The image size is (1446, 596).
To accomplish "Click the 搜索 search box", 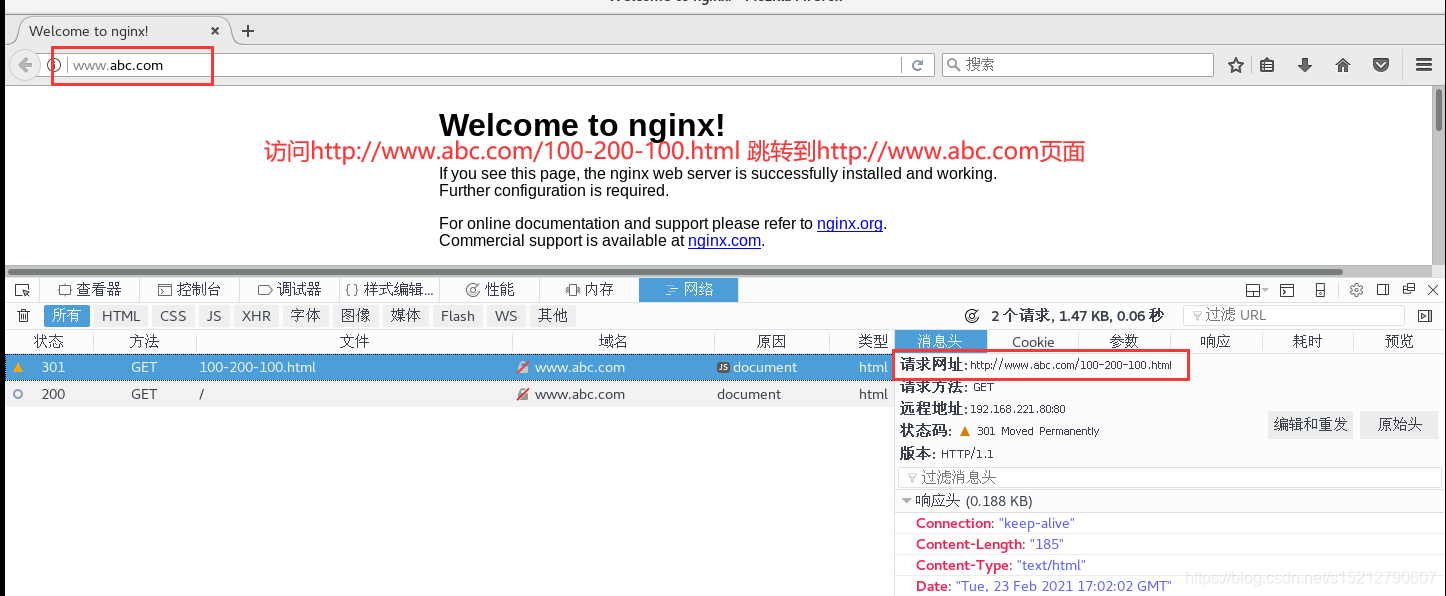I will [1078, 65].
